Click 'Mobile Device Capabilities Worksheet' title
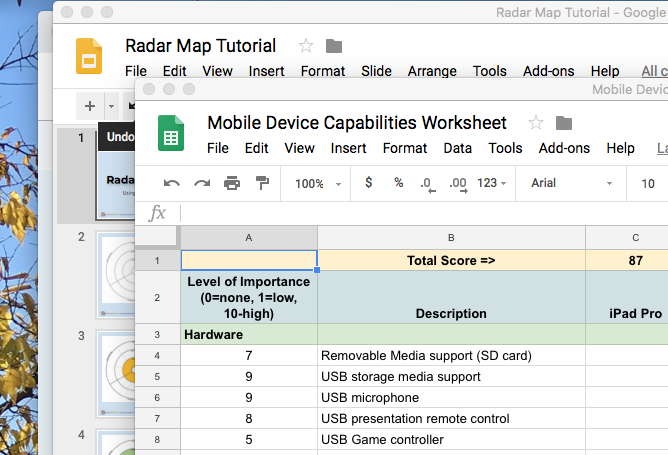Viewport: 668px width, 455px height. 357,123
